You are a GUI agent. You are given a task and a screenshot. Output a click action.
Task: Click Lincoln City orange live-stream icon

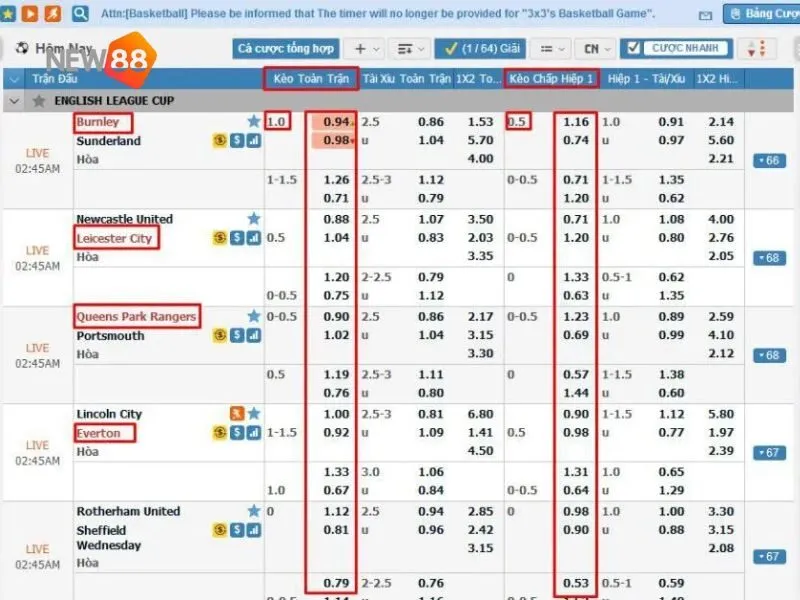click(237, 413)
